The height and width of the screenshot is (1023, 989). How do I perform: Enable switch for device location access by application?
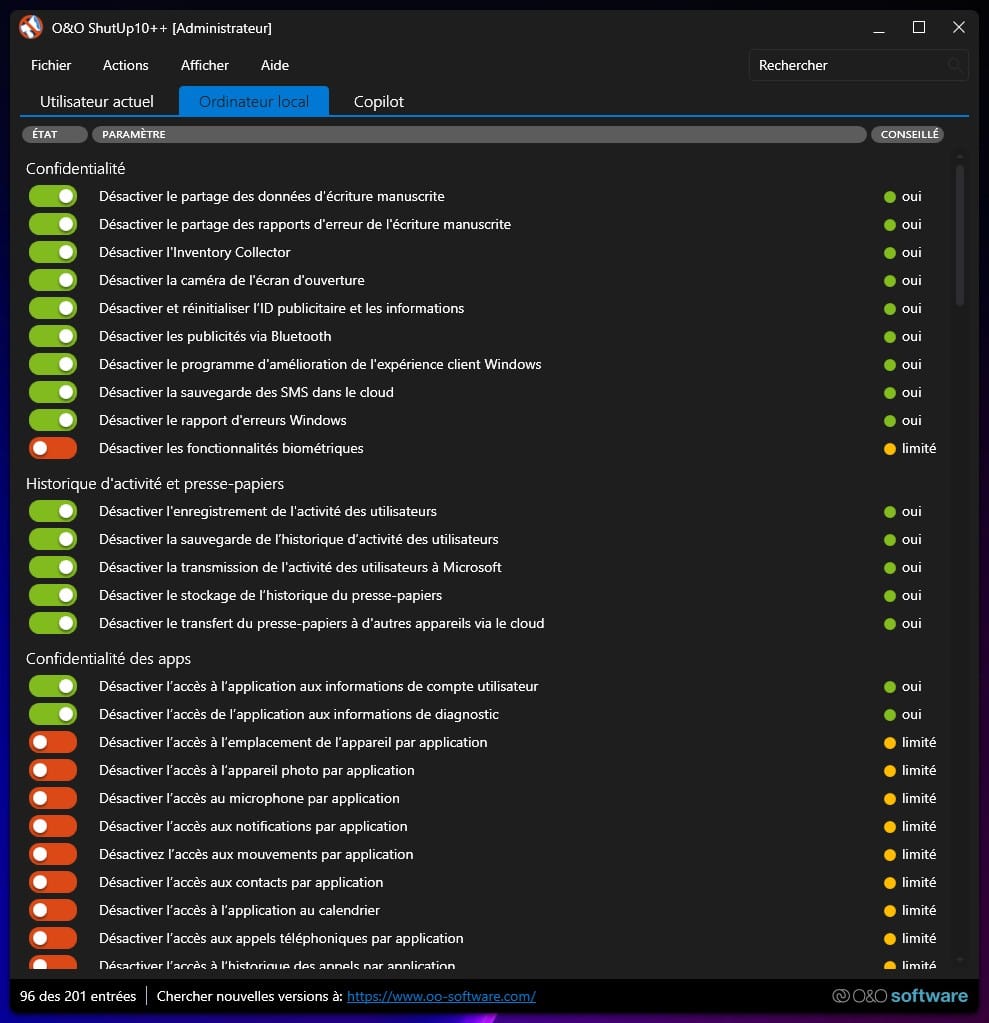(53, 742)
